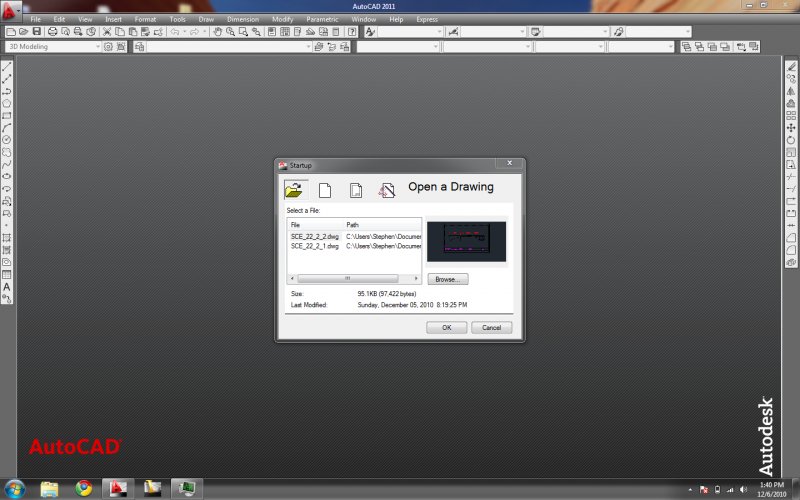This screenshot has height=500, width=800.
Task: Select the Rectangle tool in the Draw toolbar
Action: pyautogui.click(x=7, y=115)
